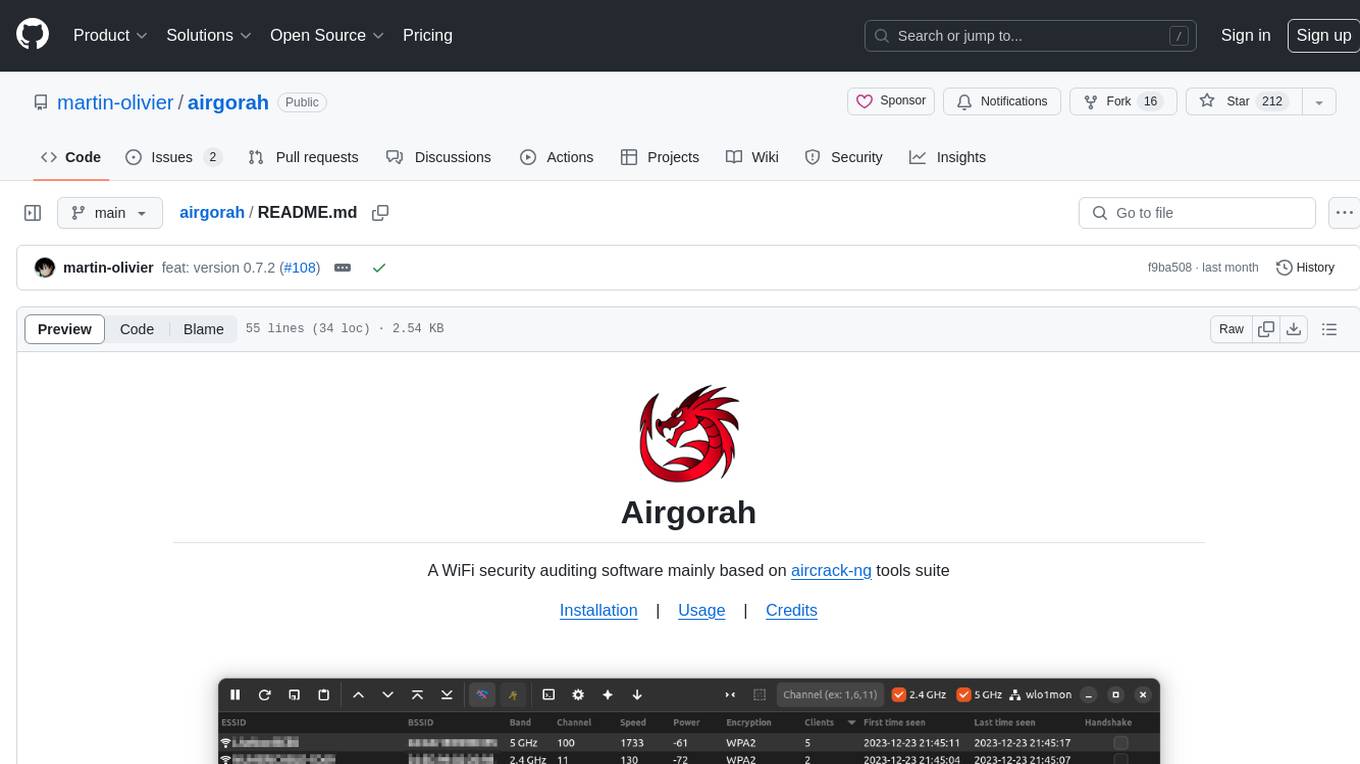Select the Code repository tab
Viewport: 1360px width, 764px height.
tap(70, 157)
